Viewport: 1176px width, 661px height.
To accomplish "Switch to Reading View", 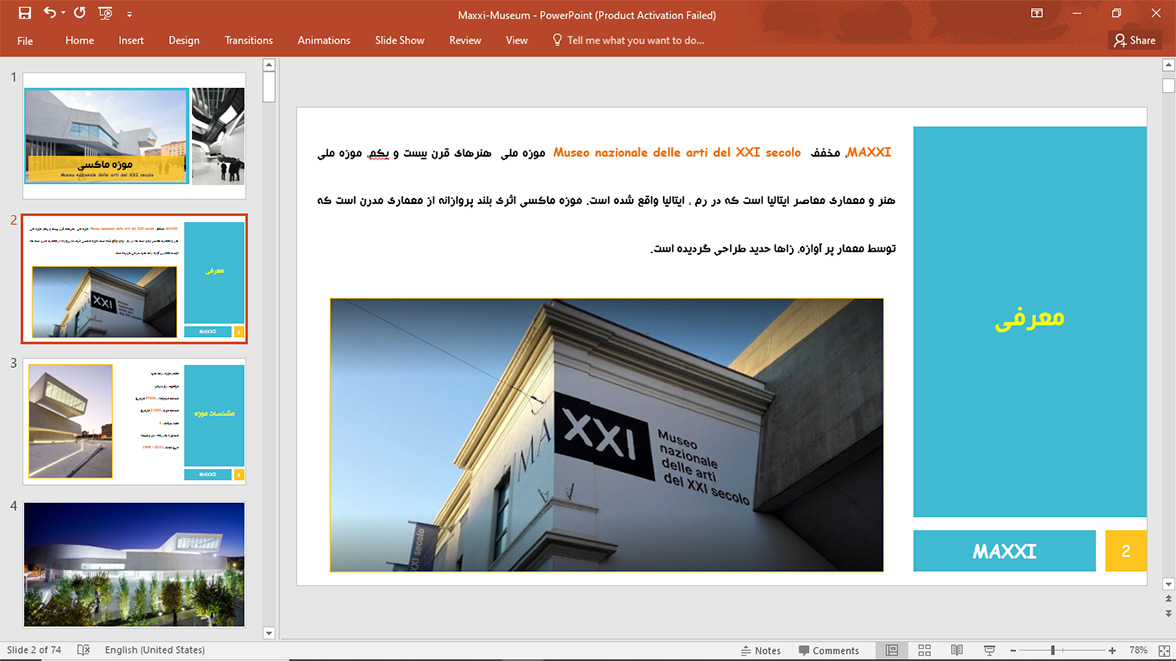I will [957, 650].
